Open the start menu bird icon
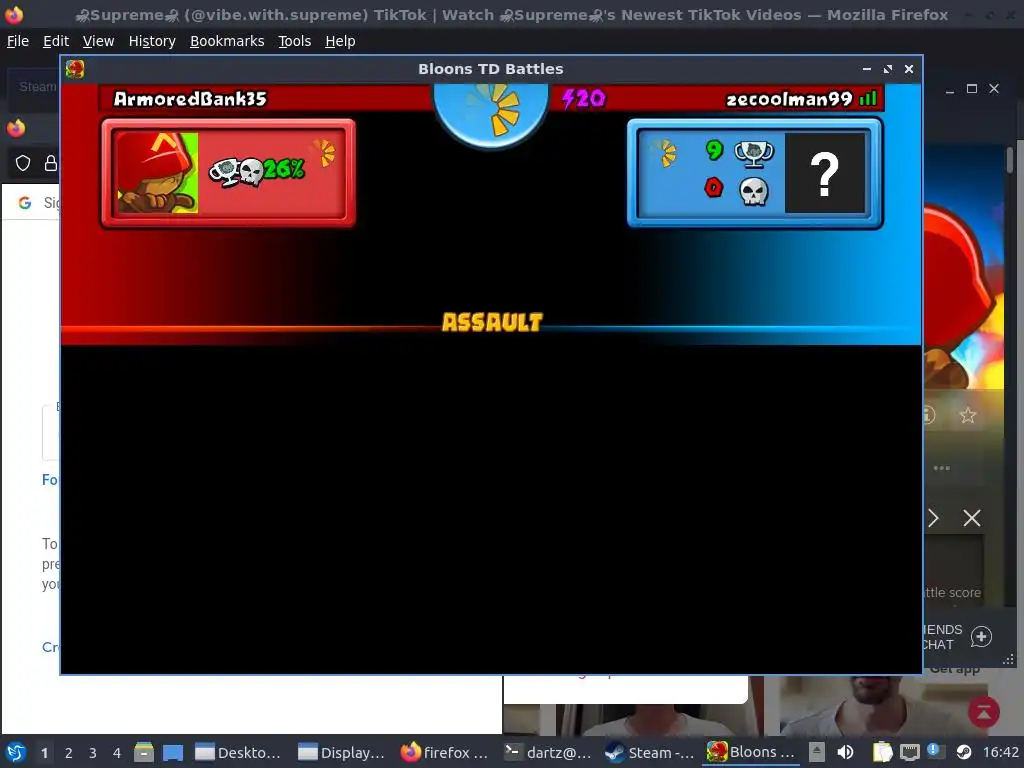 [x=16, y=752]
